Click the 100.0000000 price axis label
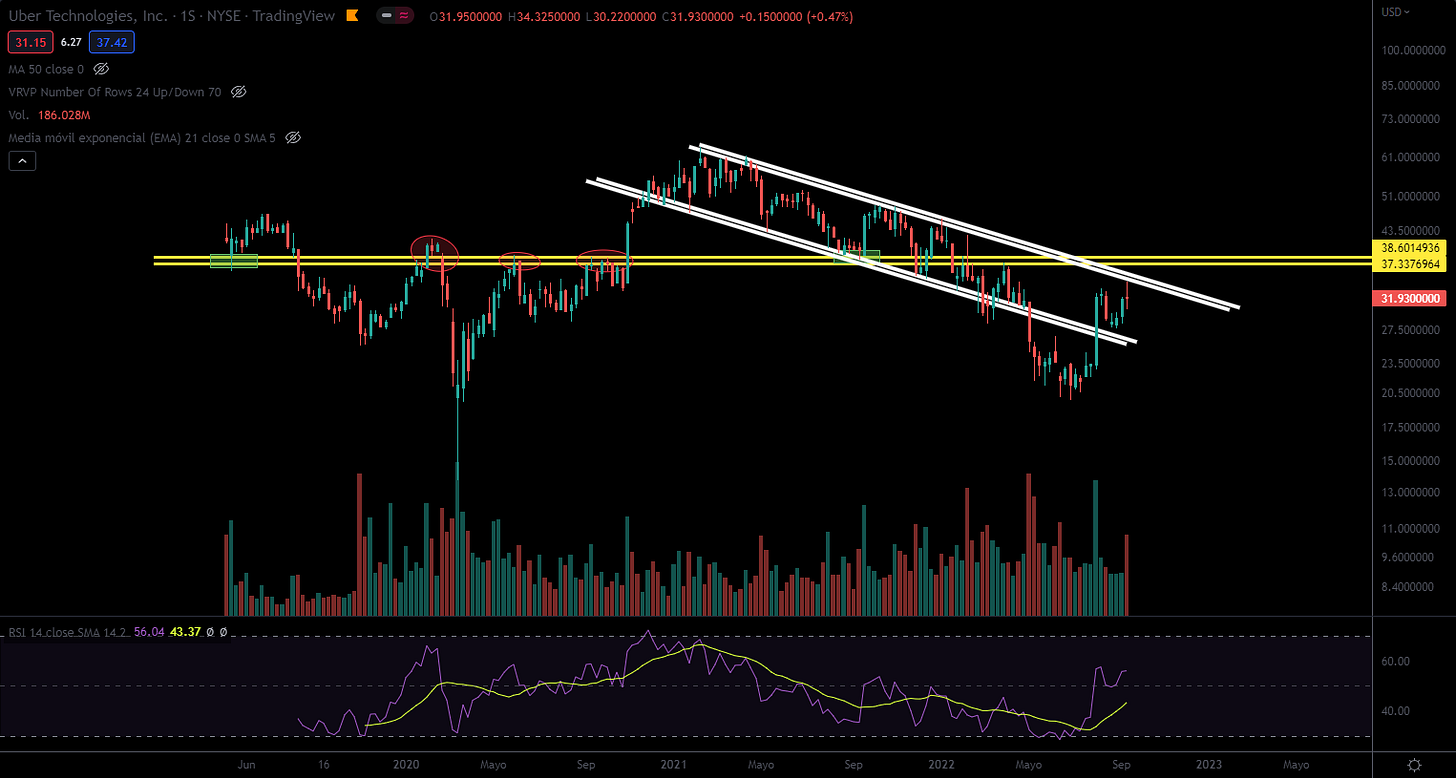This screenshot has height=778, width=1456. pos(1411,50)
